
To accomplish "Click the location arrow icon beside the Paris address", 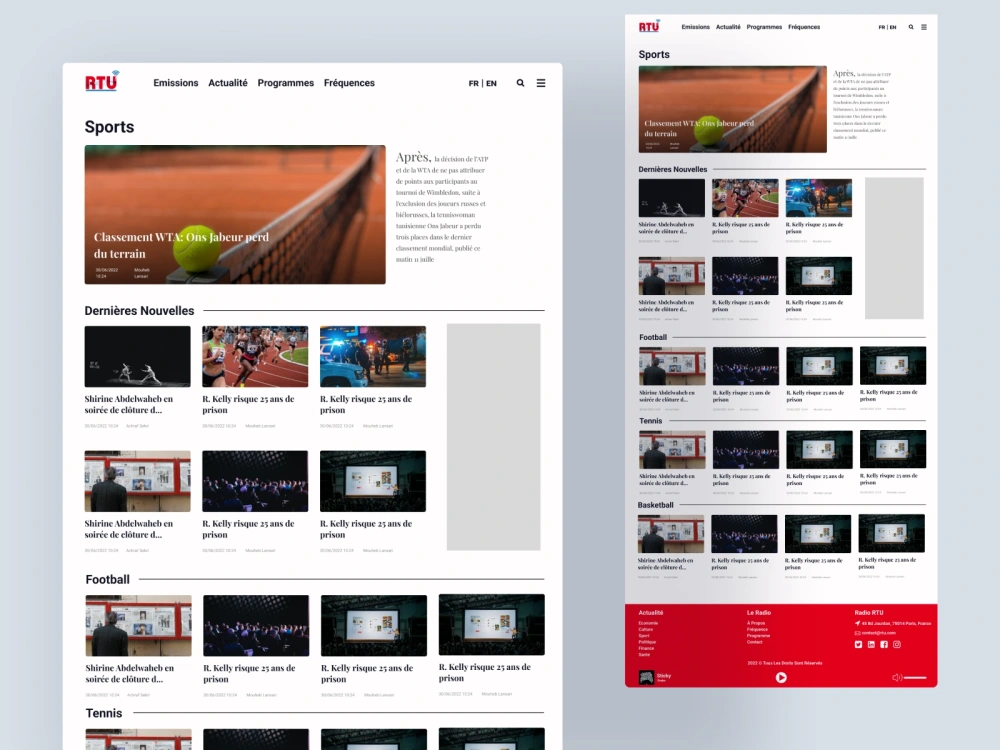I will pyautogui.click(x=857, y=623).
